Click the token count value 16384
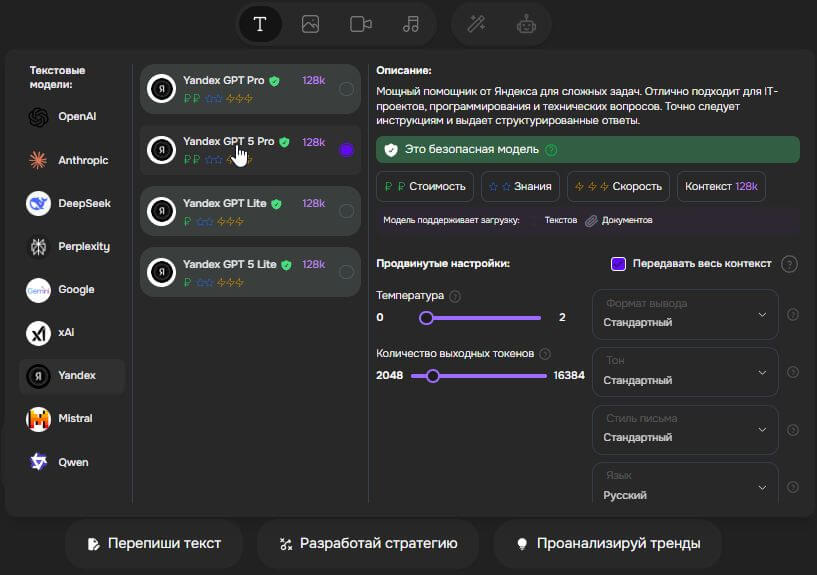Screen dimensions: 817x575 pos(569,376)
